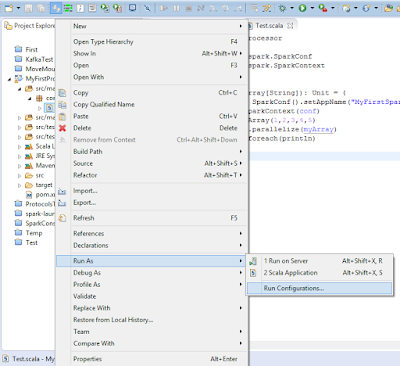Click the Scala file icon under package
The image size is (400, 366).
pyautogui.click(x=49, y=108)
